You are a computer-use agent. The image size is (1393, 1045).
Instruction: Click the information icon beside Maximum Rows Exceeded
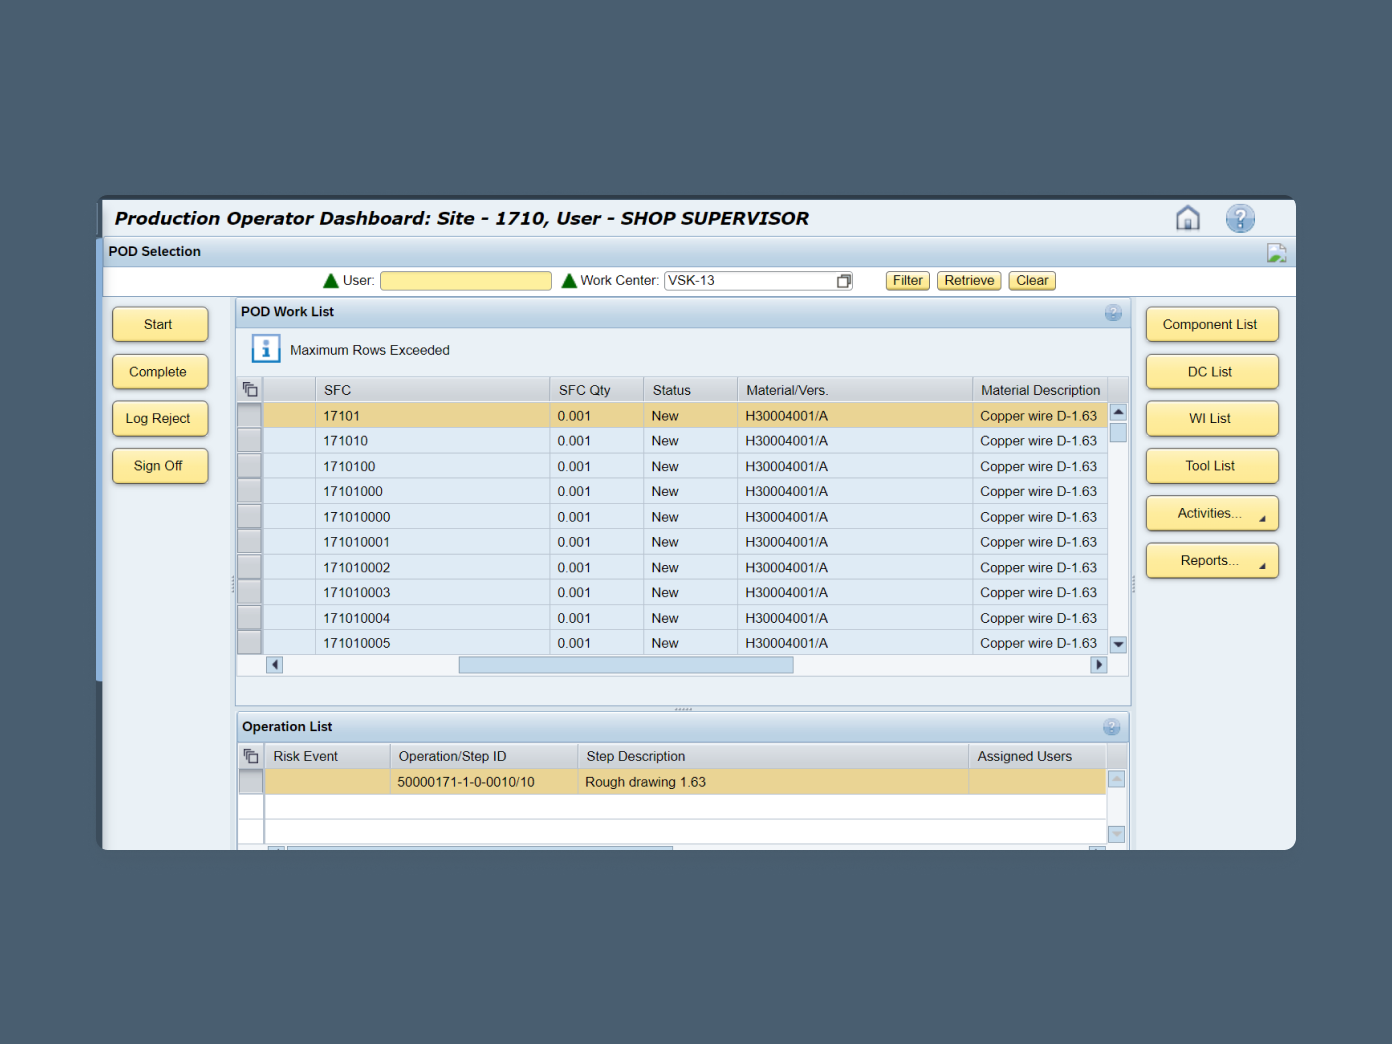(265, 349)
